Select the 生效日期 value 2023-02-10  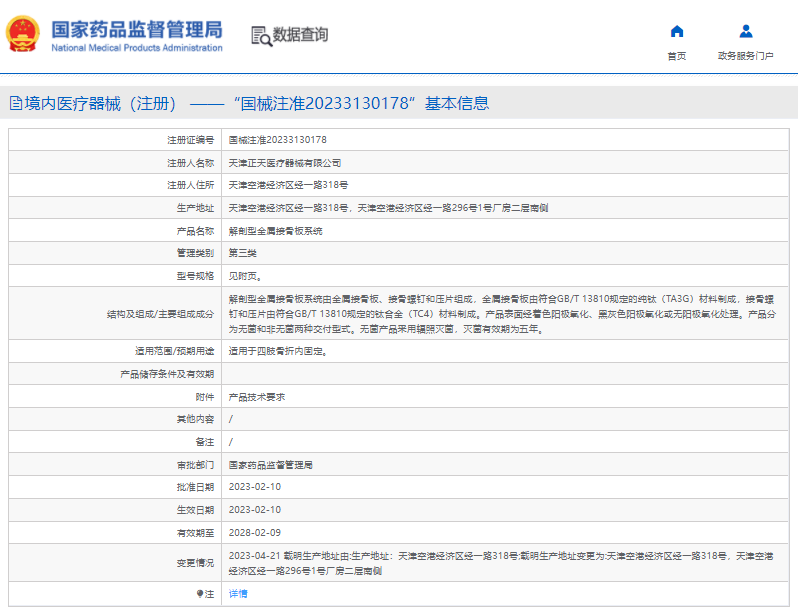(254, 510)
